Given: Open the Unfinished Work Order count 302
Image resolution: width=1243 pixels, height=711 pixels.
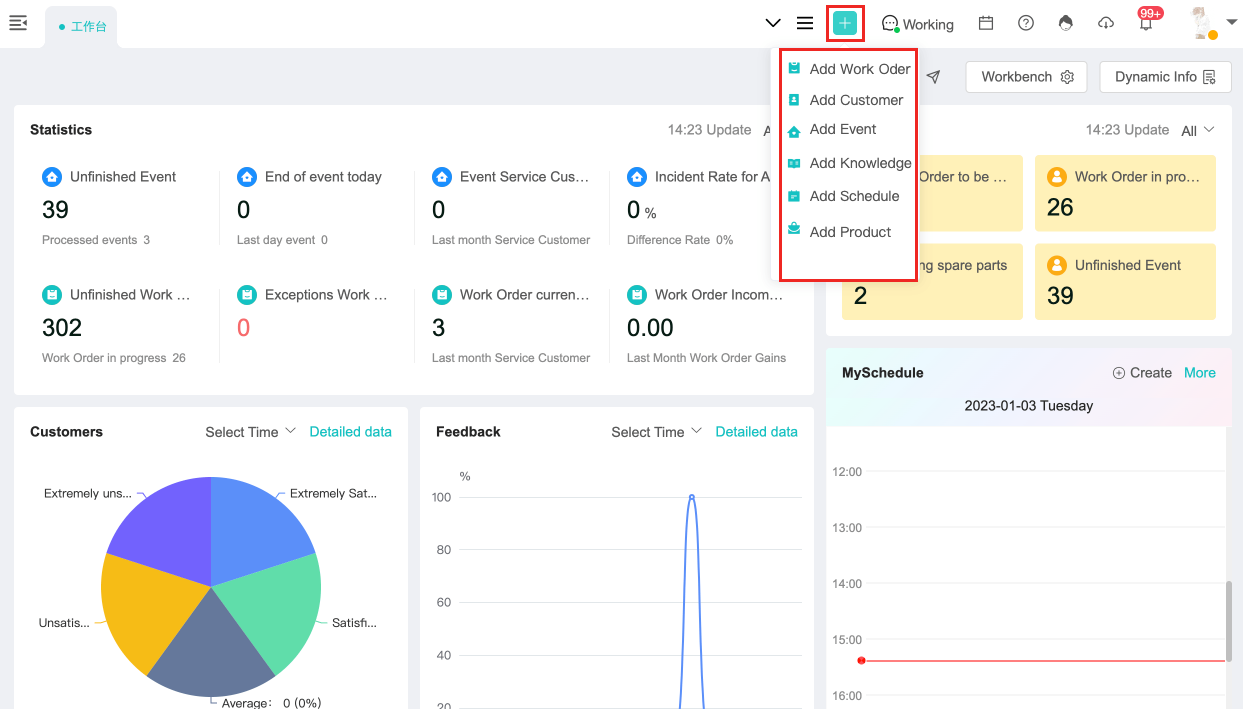Looking at the screenshot, I should point(62,328).
